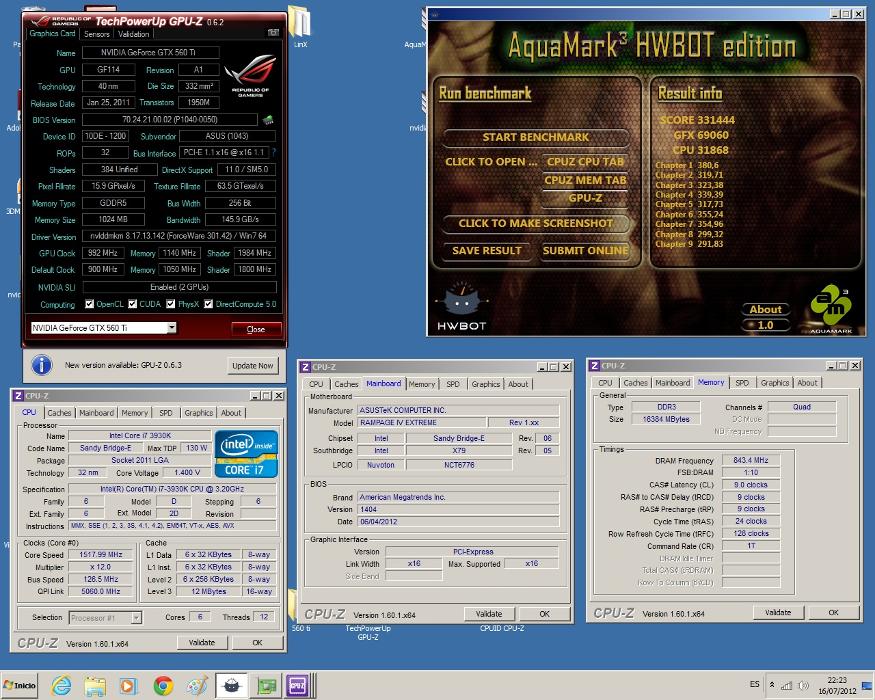Open Mainboard tab in CPU-Z Memory window
This screenshot has height=700, width=875.
[x=672, y=383]
